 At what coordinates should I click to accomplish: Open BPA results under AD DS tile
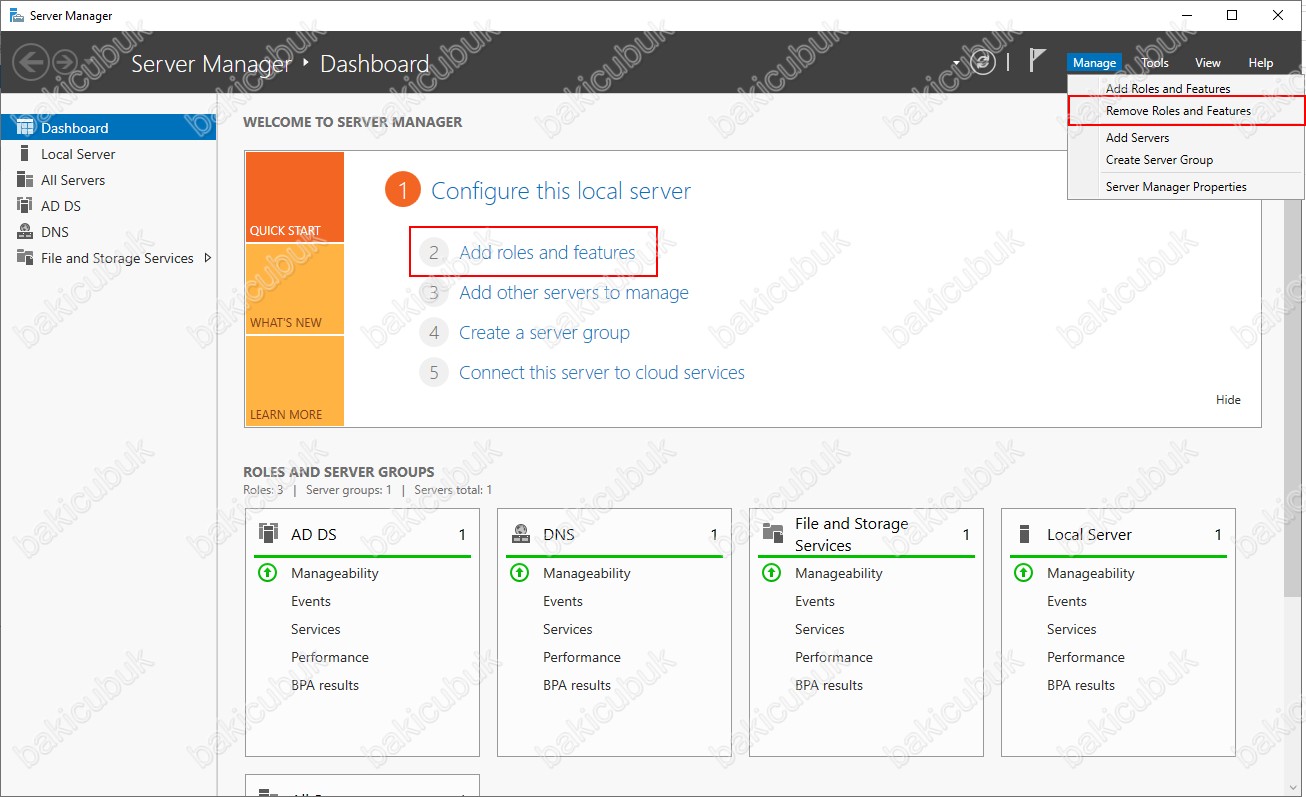point(325,685)
